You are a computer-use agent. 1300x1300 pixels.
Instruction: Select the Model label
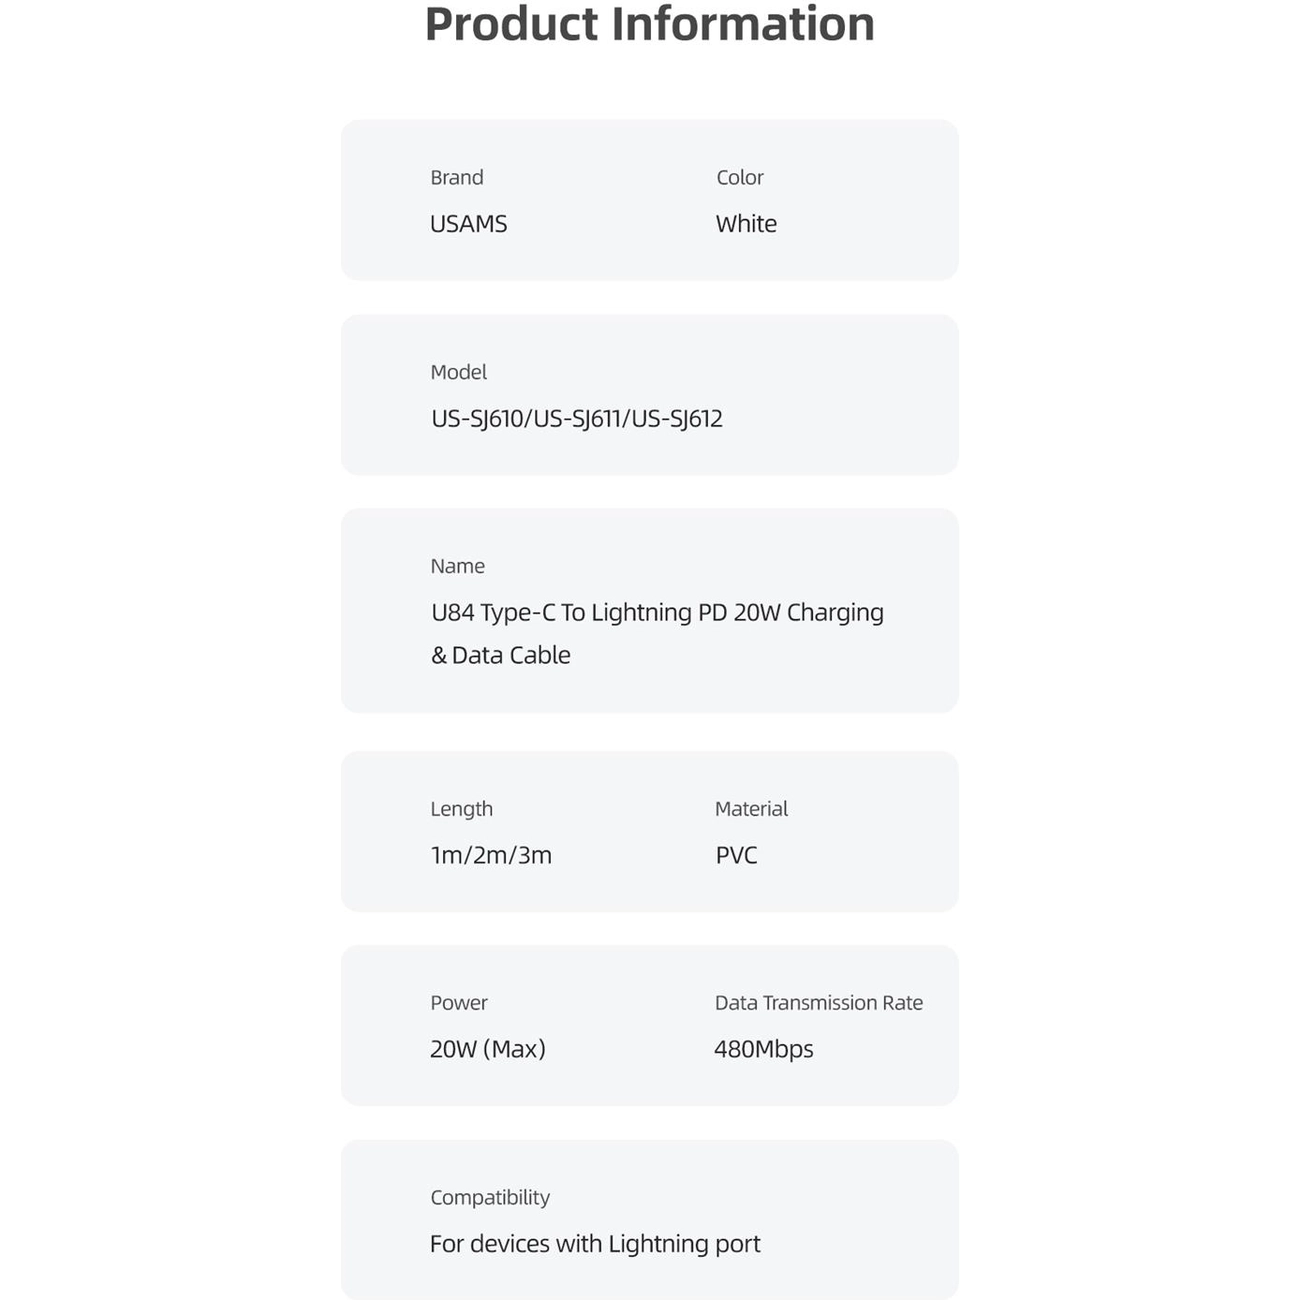459,372
